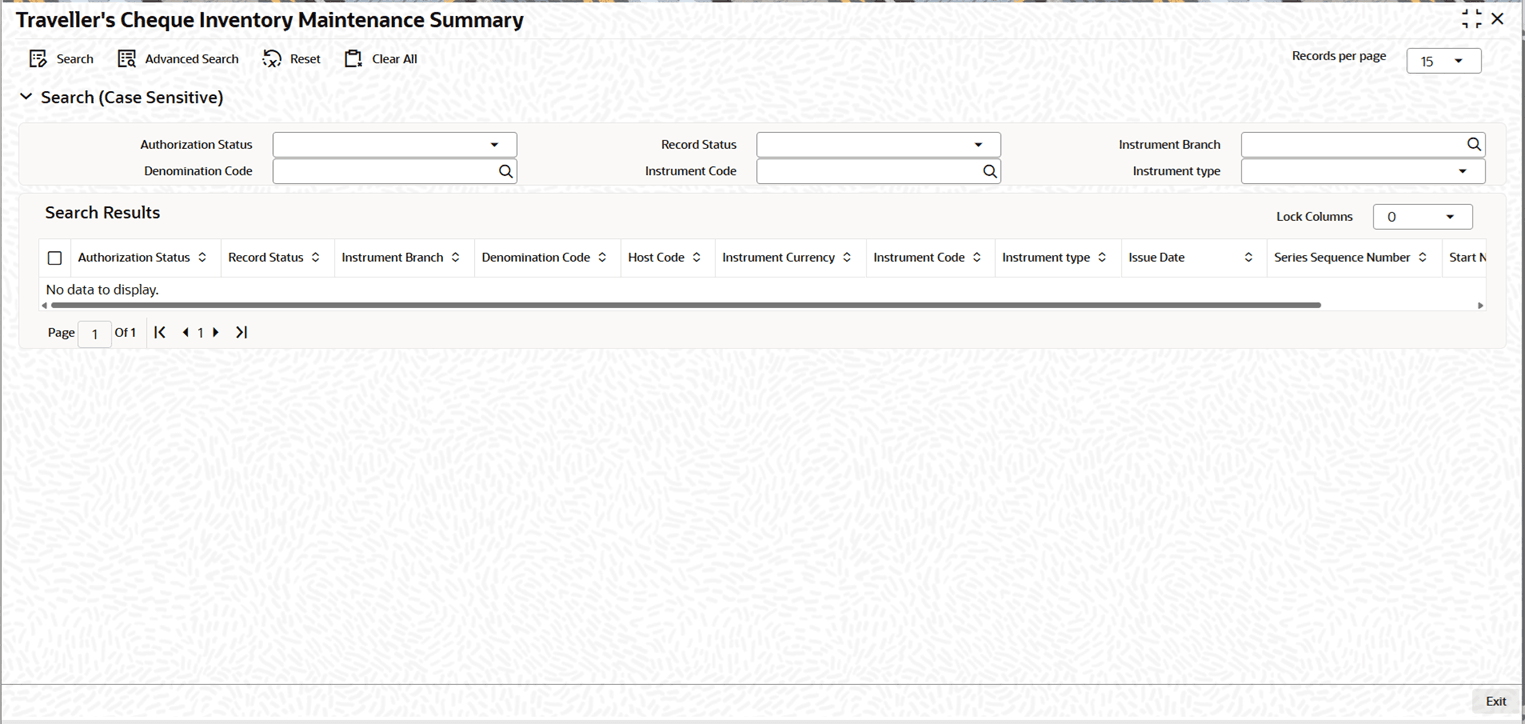Close the summary screen with X
The width and height of the screenshot is (1525, 724).
tap(1497, 19)
